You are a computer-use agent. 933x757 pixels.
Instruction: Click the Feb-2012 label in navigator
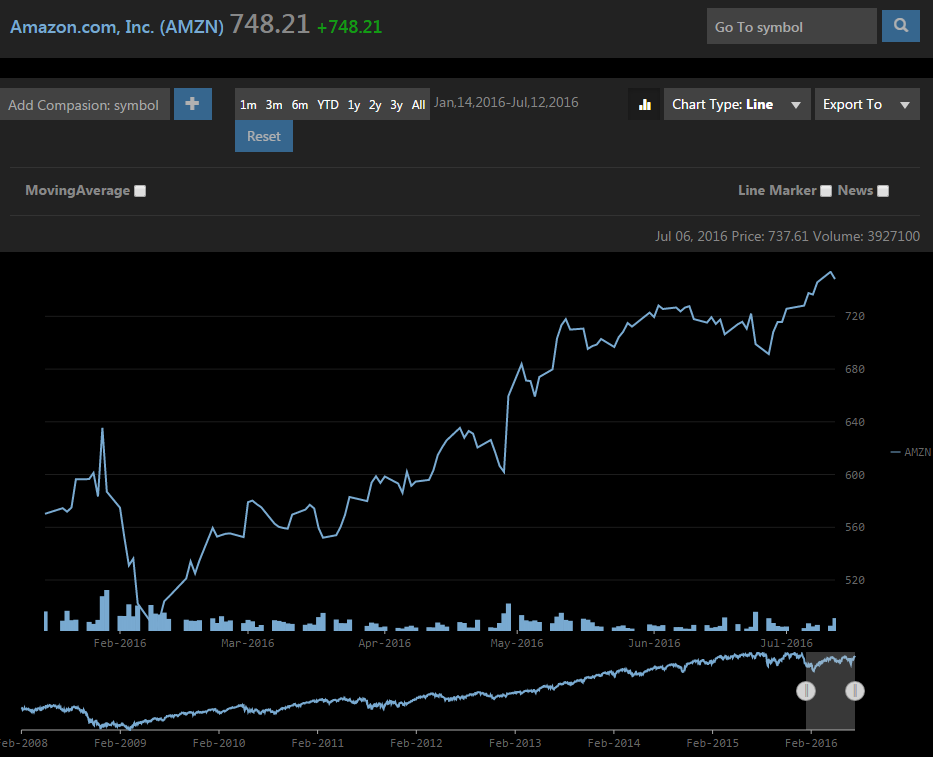(x=416, y=743)
